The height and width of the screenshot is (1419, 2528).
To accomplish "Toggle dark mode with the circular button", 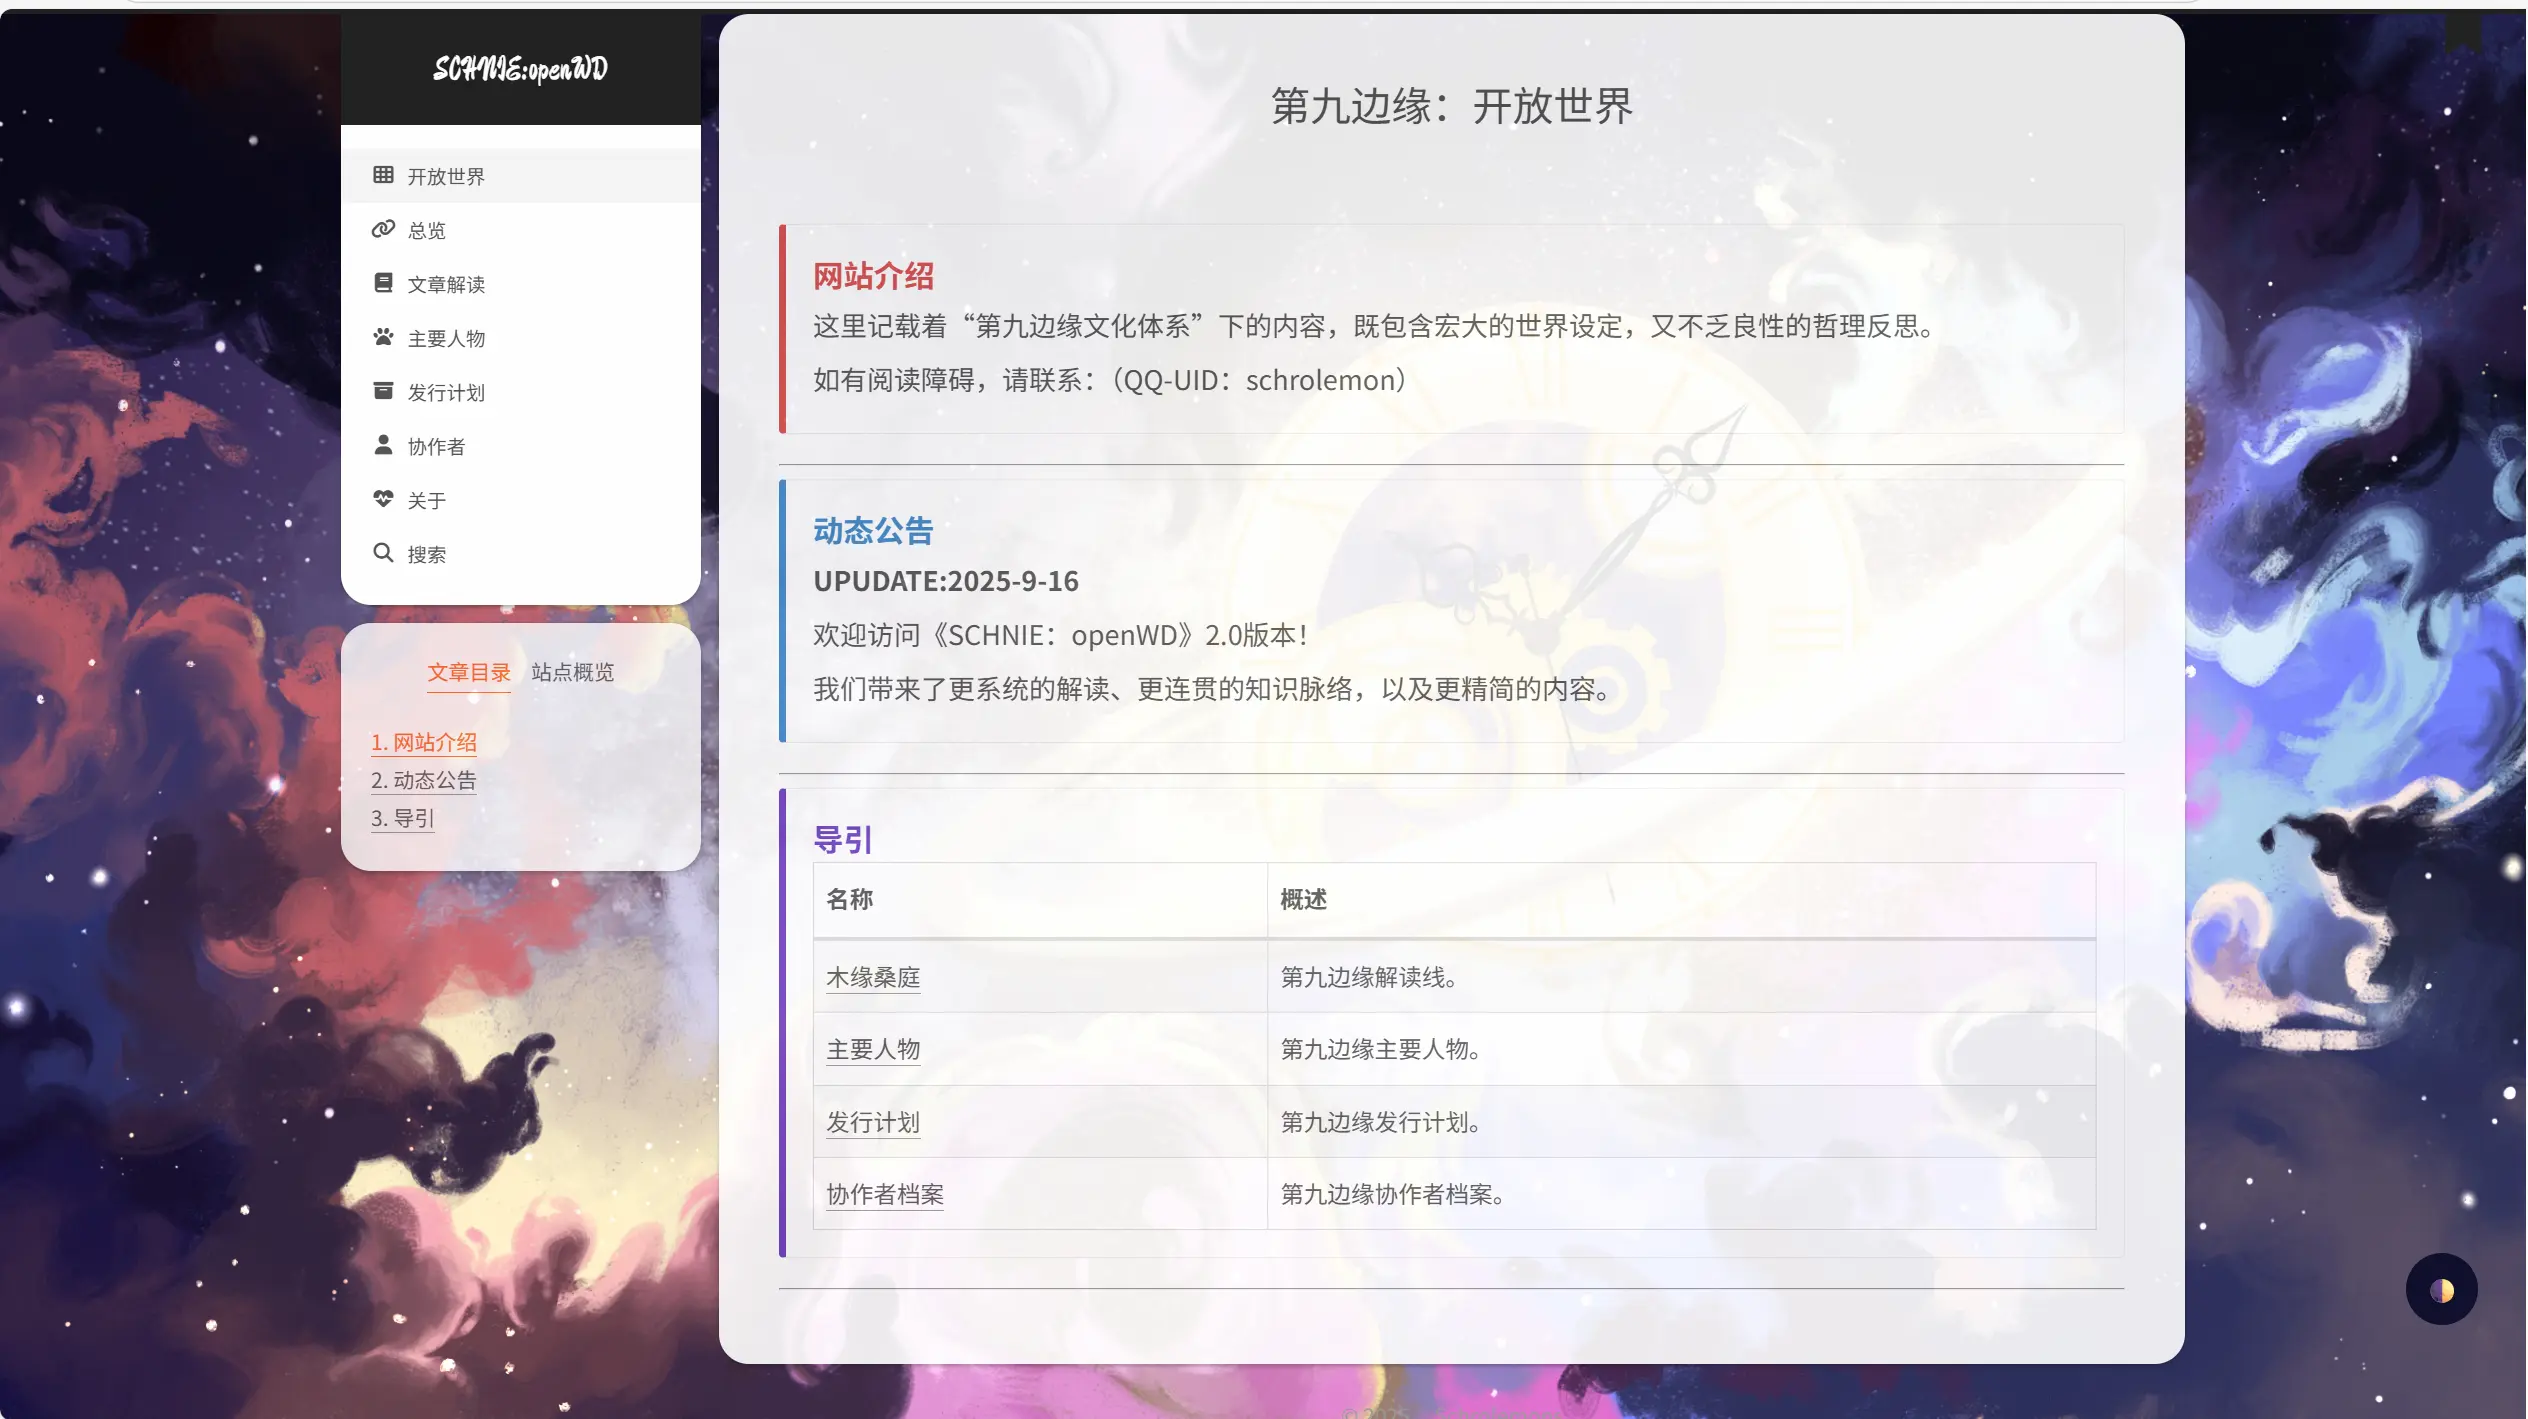I will point(2440,1289).
